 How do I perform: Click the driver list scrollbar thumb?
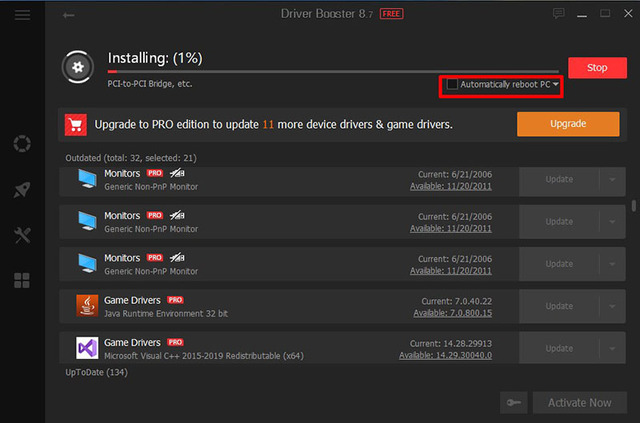point(634,205)
